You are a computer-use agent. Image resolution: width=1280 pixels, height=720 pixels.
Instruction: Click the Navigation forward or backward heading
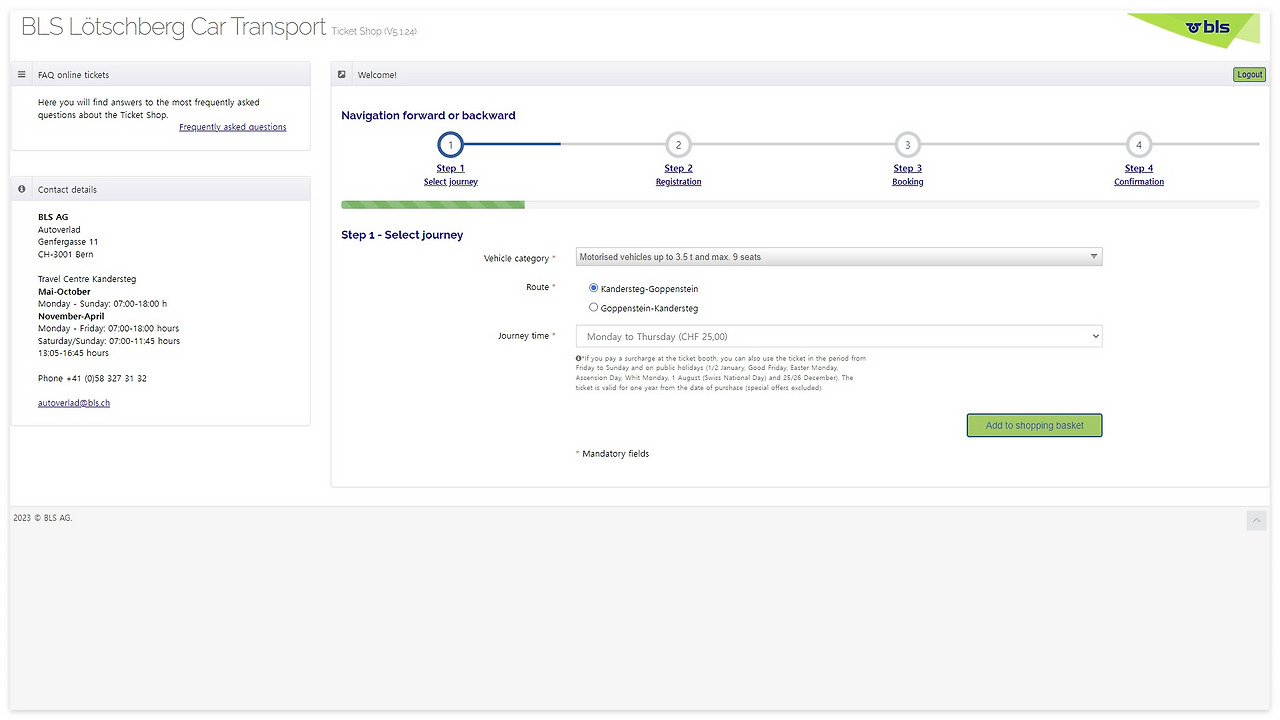tap(428, 115)
